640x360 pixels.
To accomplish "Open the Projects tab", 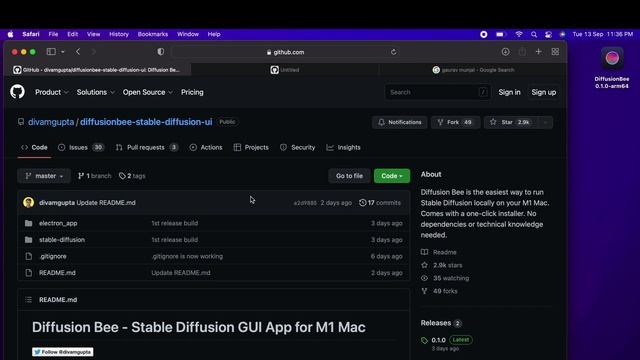I will click(x=251, y=147).
